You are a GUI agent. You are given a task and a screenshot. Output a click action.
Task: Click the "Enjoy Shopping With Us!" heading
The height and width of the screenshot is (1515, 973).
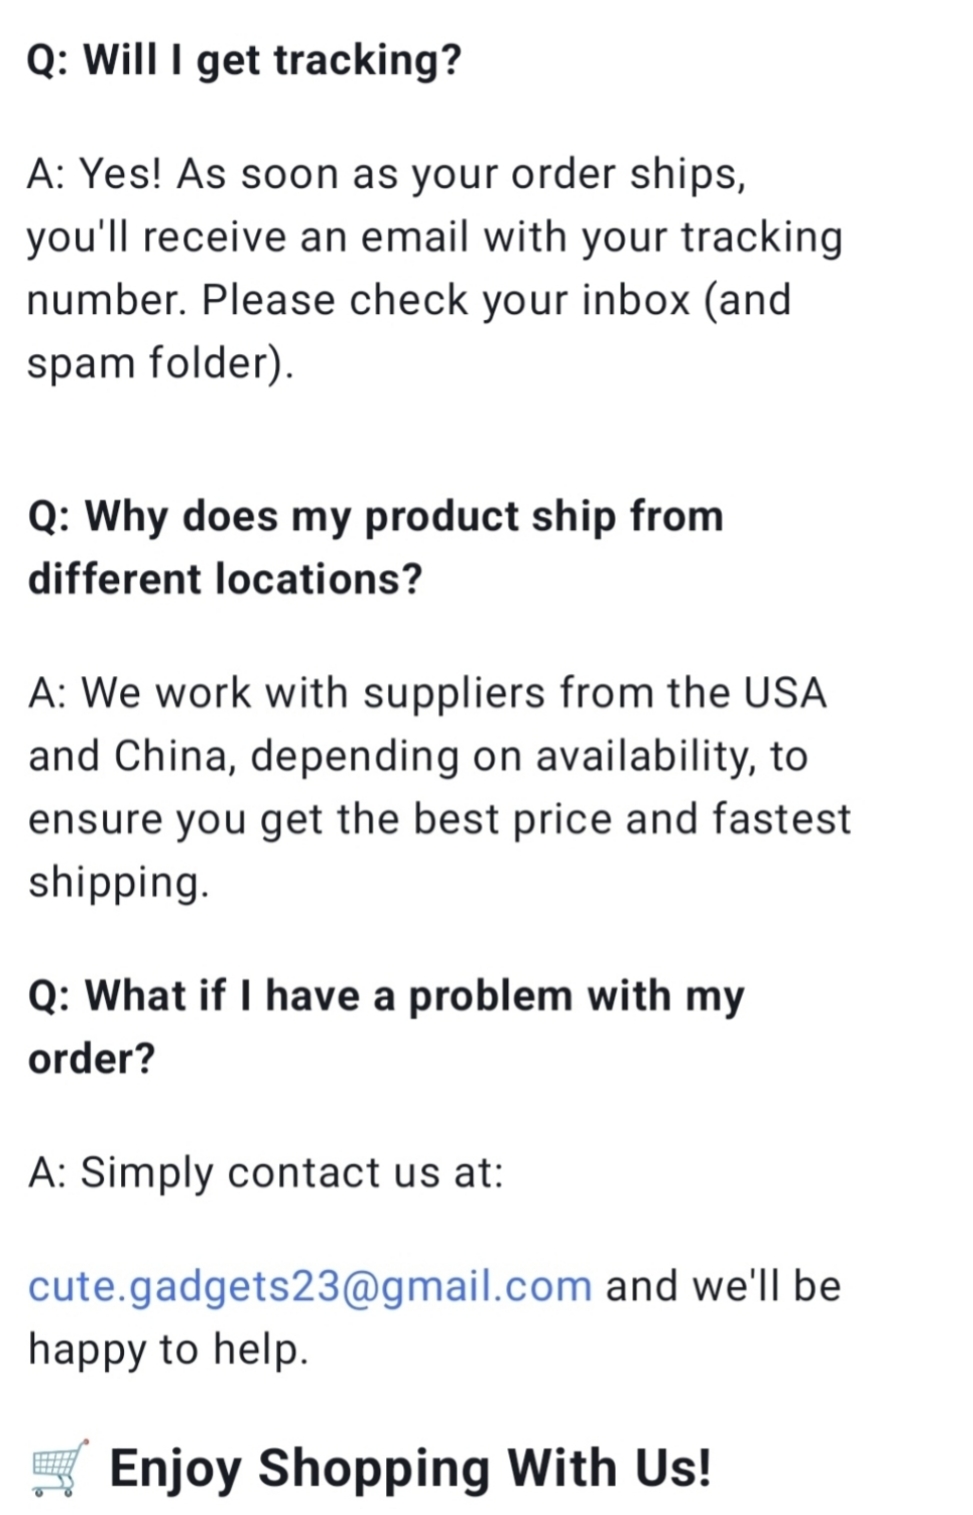[410, 1469]
